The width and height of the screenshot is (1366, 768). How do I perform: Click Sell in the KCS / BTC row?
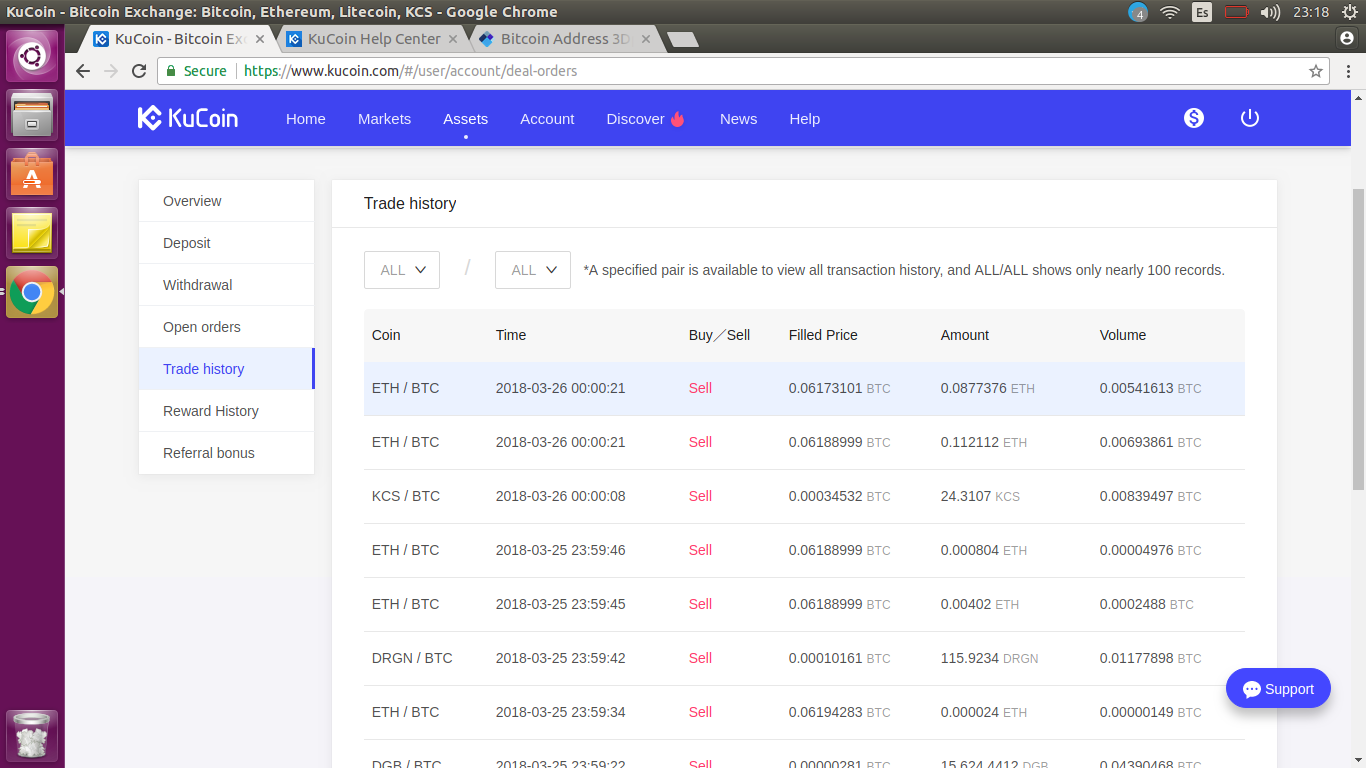700,496
